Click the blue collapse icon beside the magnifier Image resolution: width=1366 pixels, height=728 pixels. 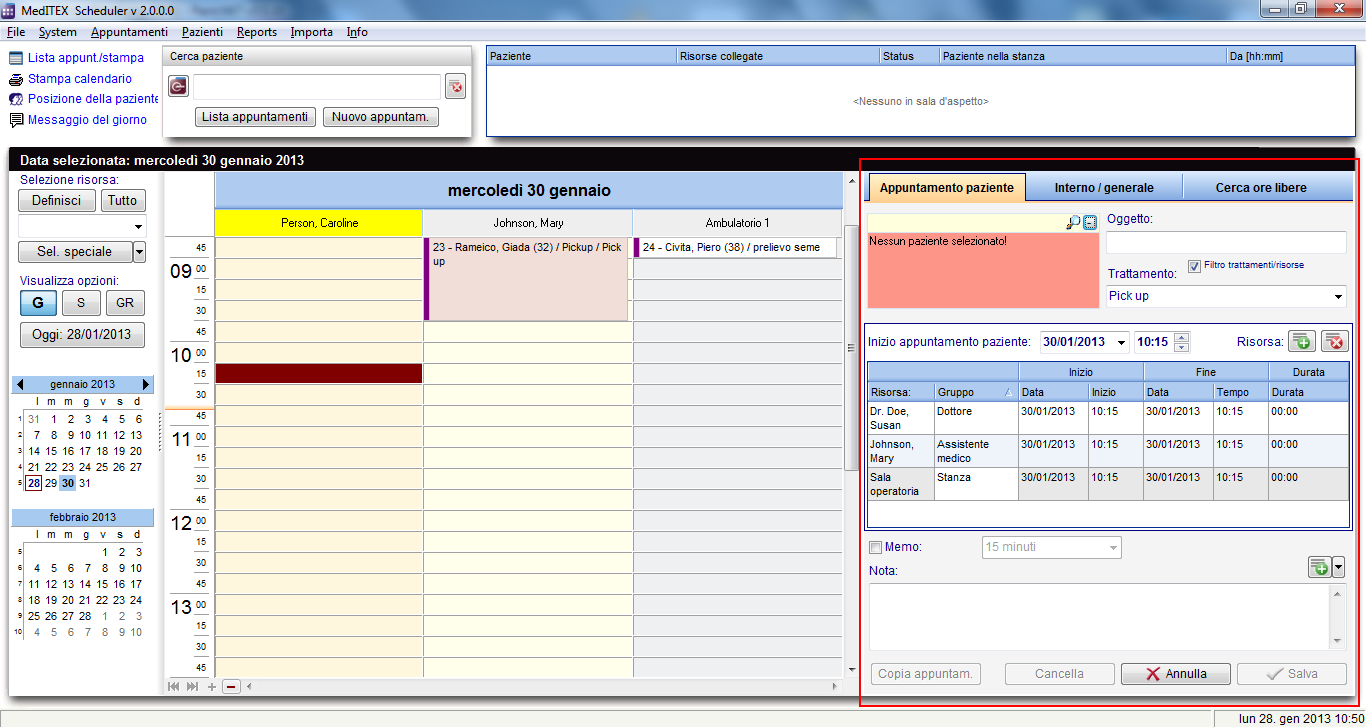(x=1090, y=223)
